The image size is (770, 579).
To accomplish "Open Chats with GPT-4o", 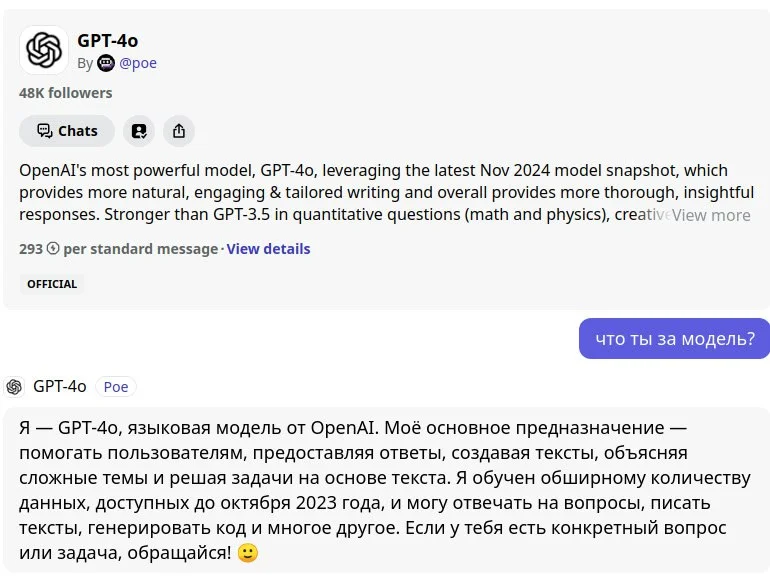I will (67, 131).
